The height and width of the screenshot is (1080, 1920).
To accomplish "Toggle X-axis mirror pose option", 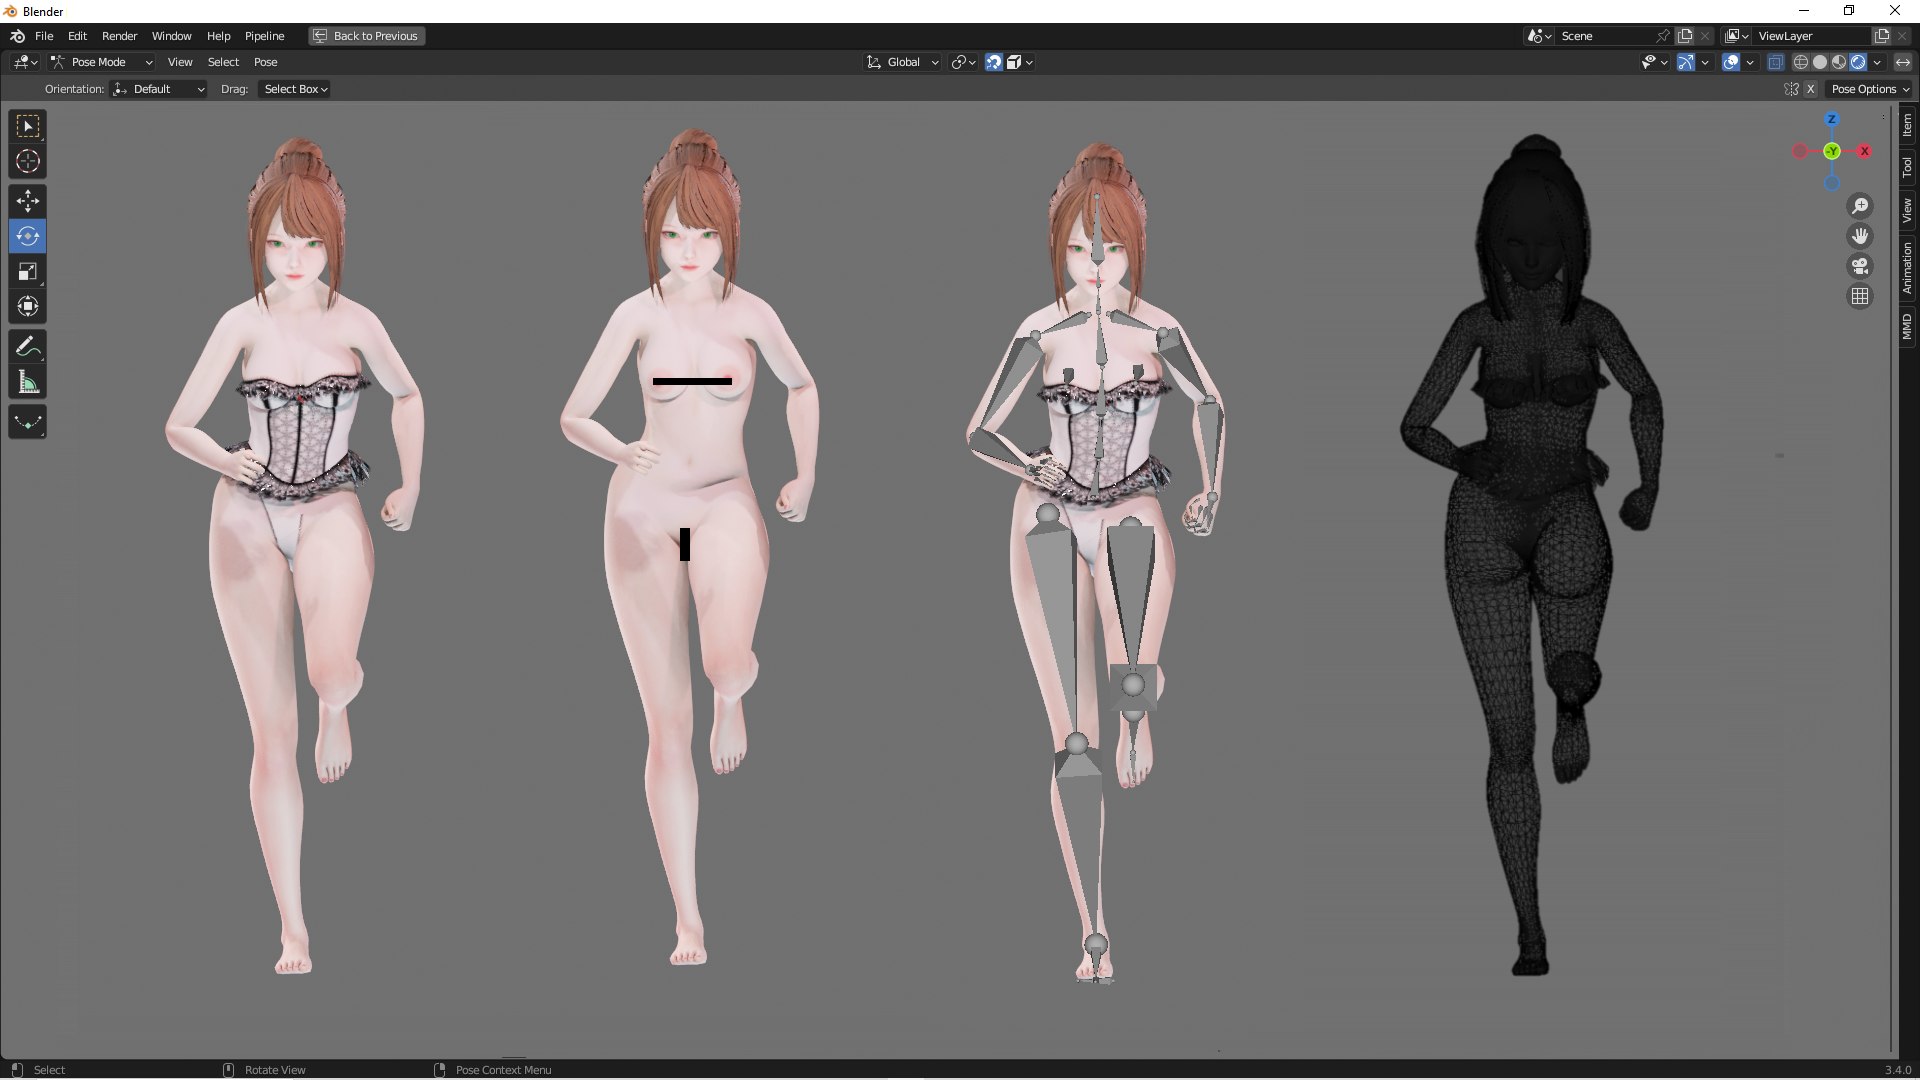I will (1810, 89).
